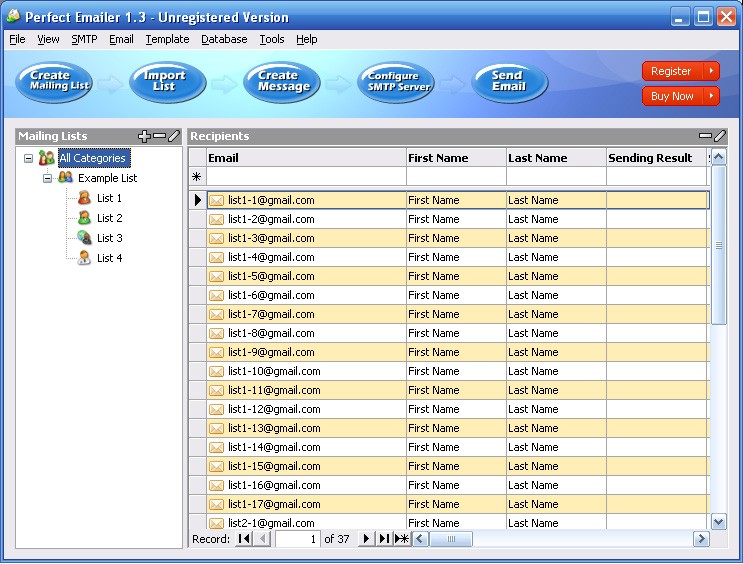Image resolution: width=743 pixels, height=564 pixels.
Task: Open the SMTP menu
Action: click(84, 39)
